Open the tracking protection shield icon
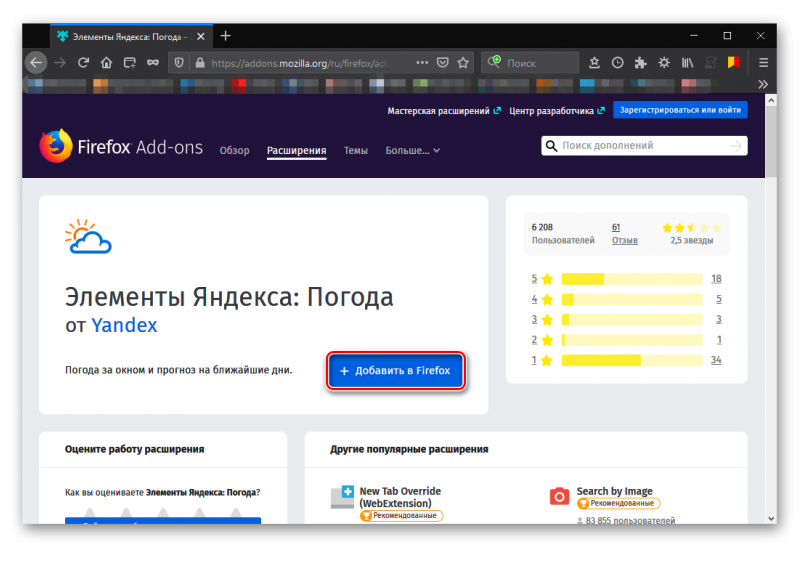Viewport: 800px width, 566px height. tap(179, 63)
